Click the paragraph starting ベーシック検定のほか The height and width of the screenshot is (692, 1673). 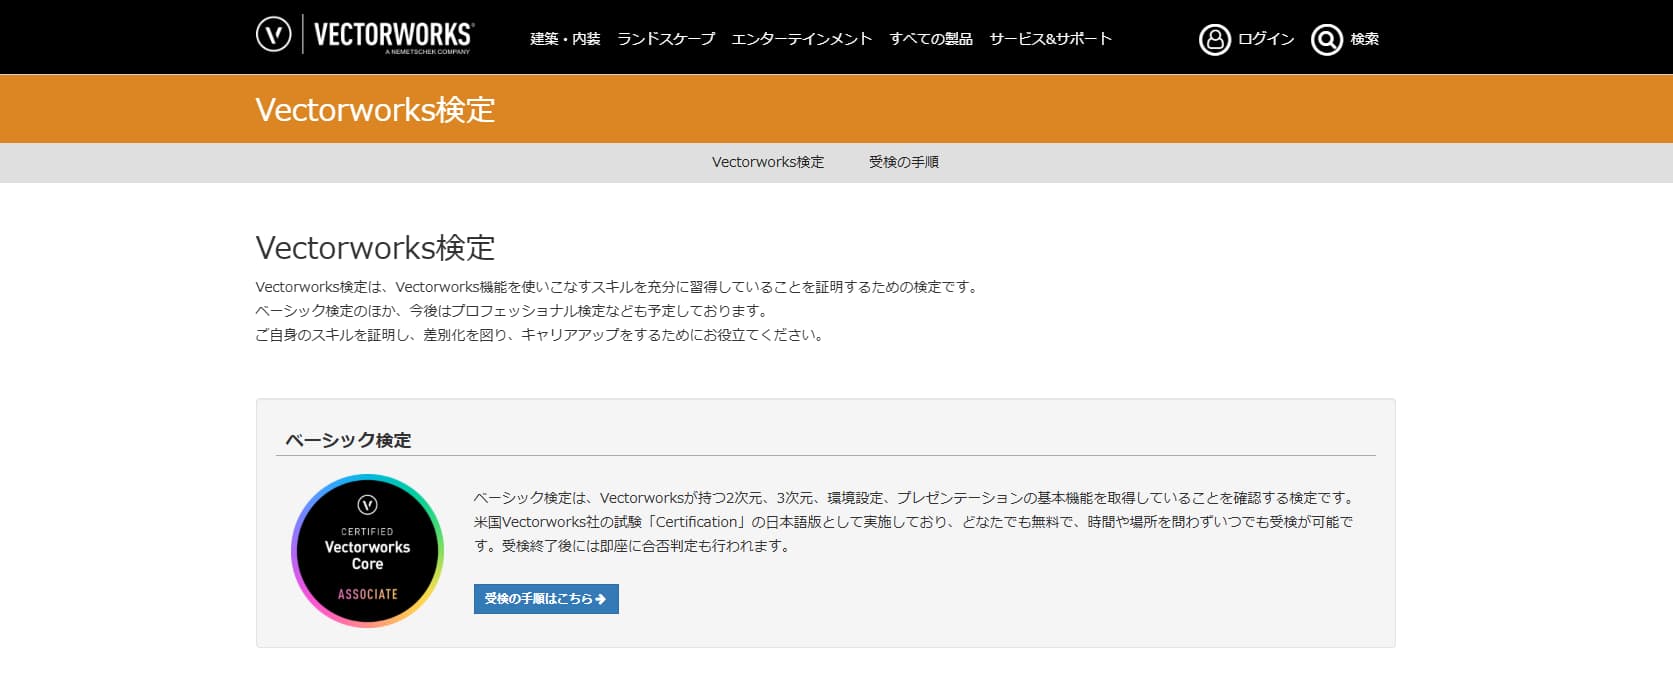pos(512,311)
